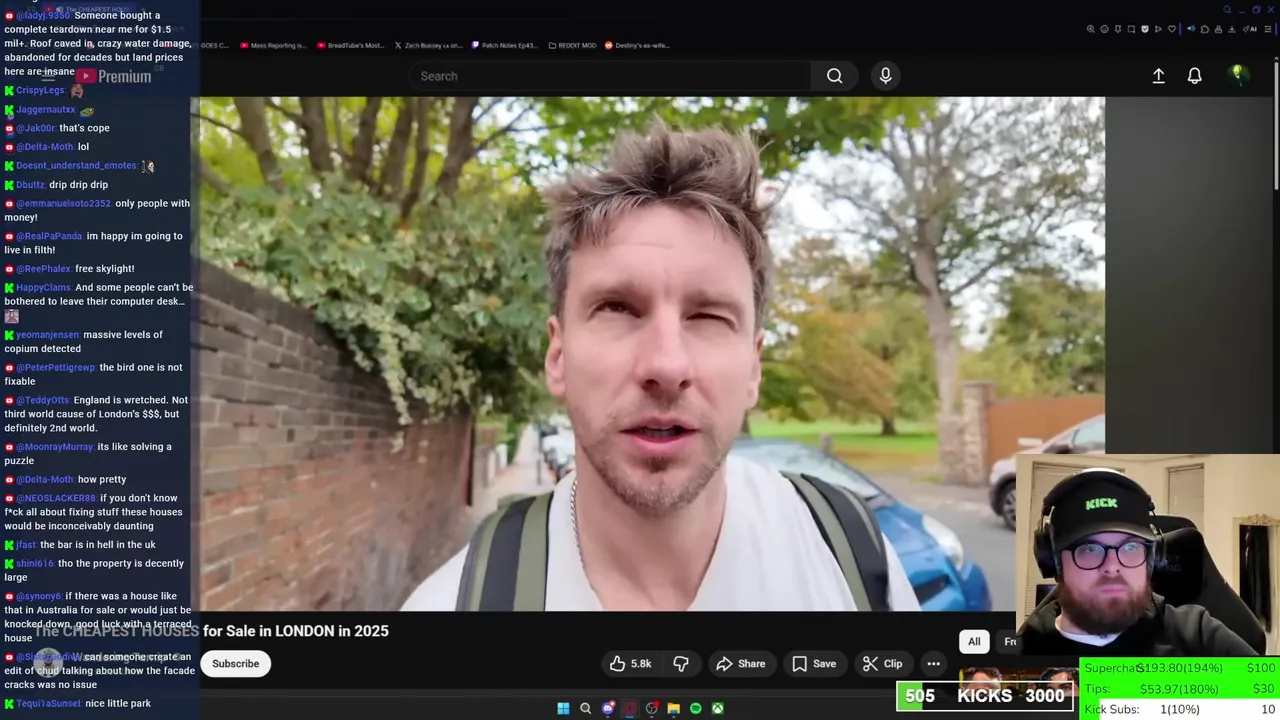Open the 'Zach Bussey' X bookmark
This screenshot has height=720, width=1280.
[428, 45]
